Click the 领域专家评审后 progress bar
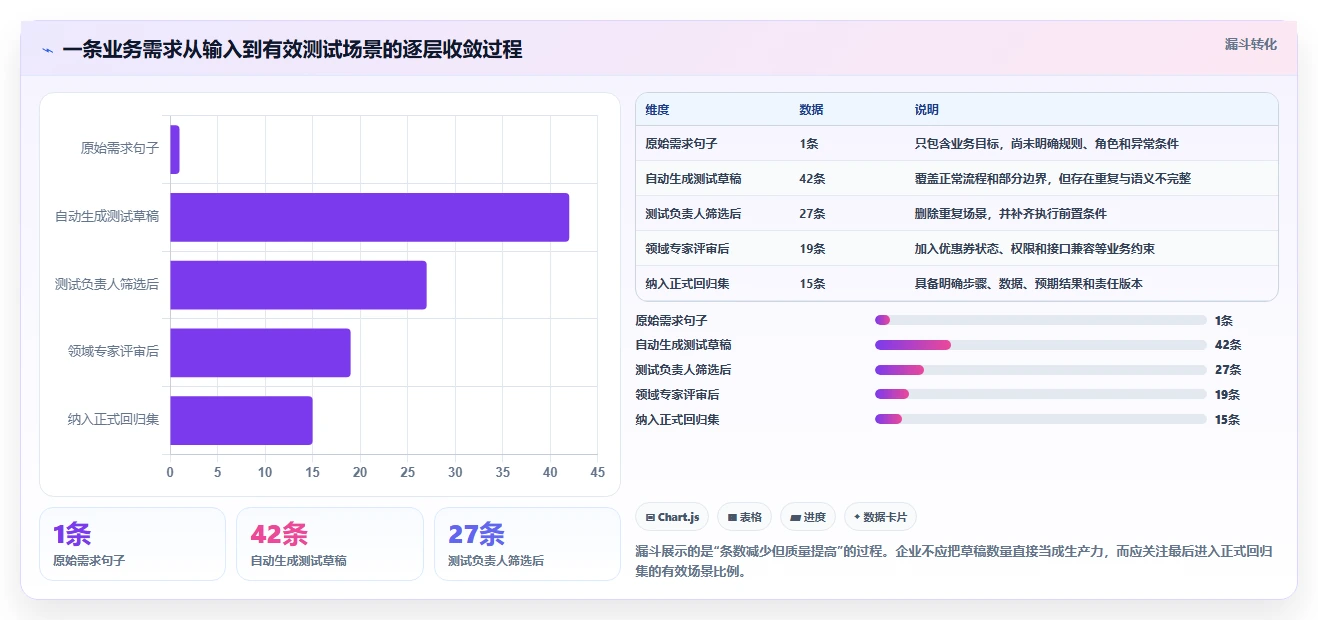 click(x=1040, y=395)
